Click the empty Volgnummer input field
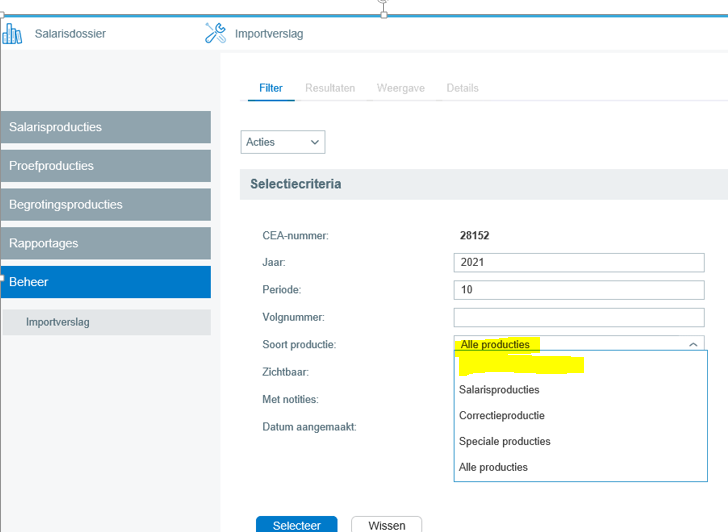Viewport: 728px width, 532px height. 579,317
